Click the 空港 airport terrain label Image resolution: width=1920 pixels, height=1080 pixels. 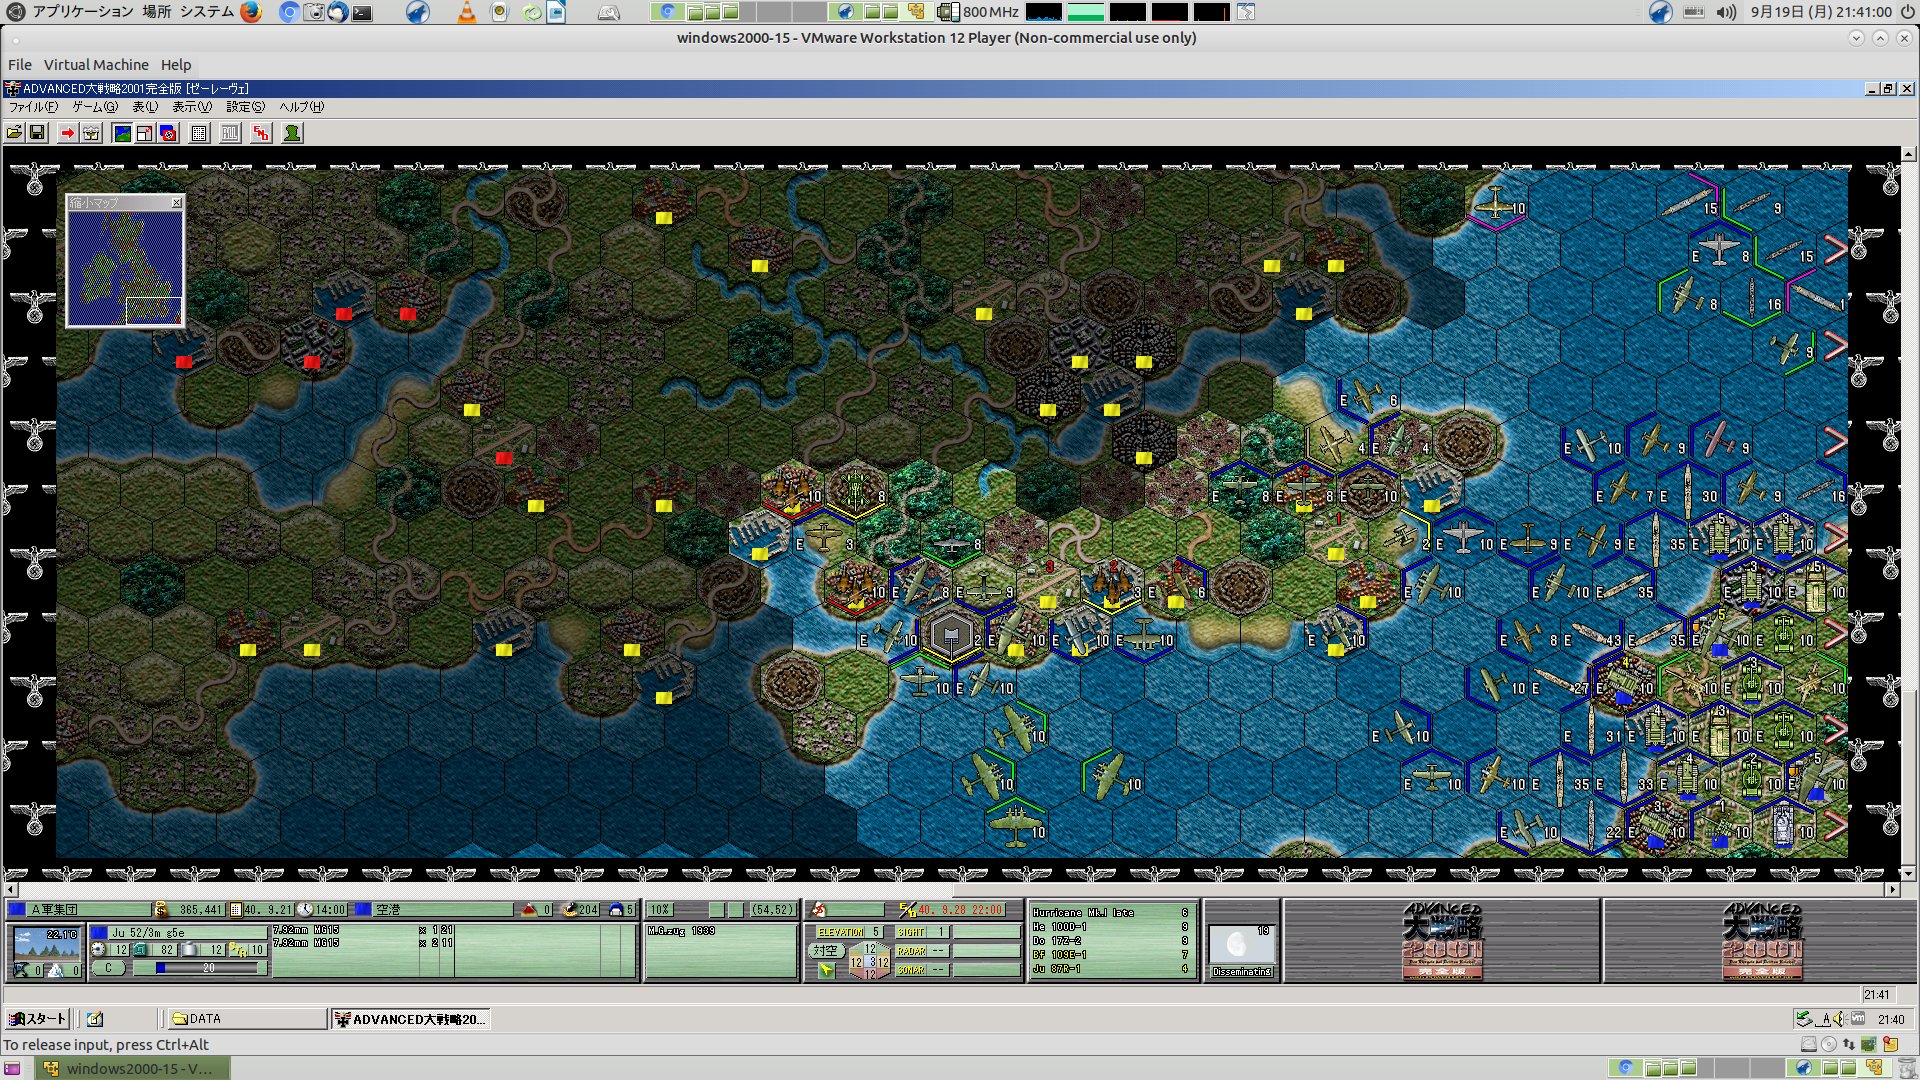point(388,910)
